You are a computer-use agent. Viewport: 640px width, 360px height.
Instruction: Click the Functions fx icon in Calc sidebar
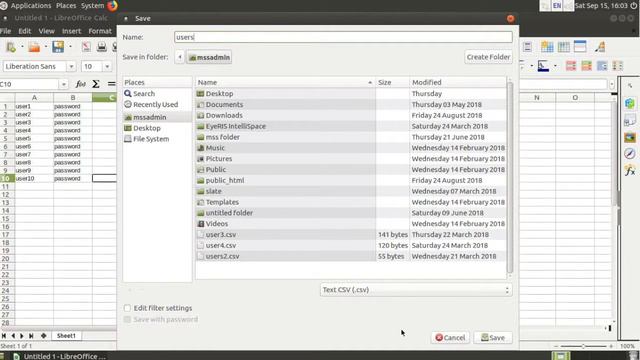(630, 170)
